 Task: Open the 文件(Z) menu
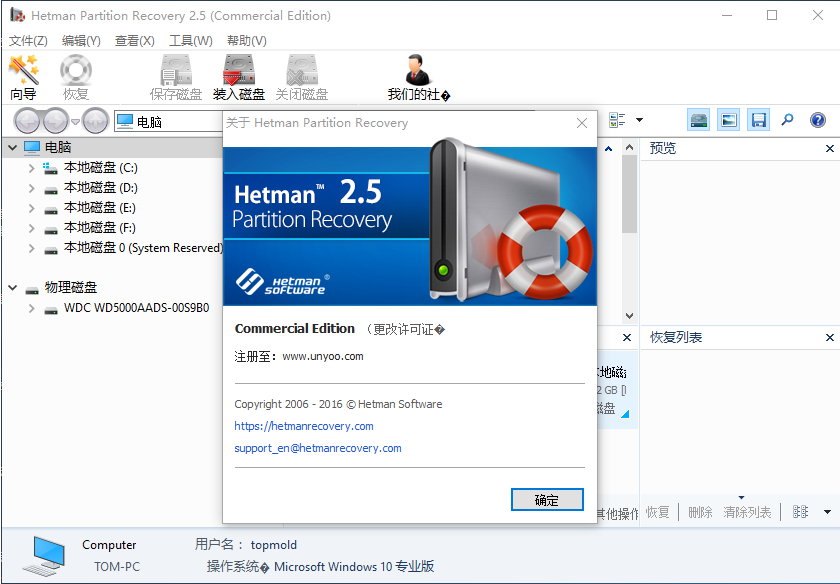(x=28, y=41)
